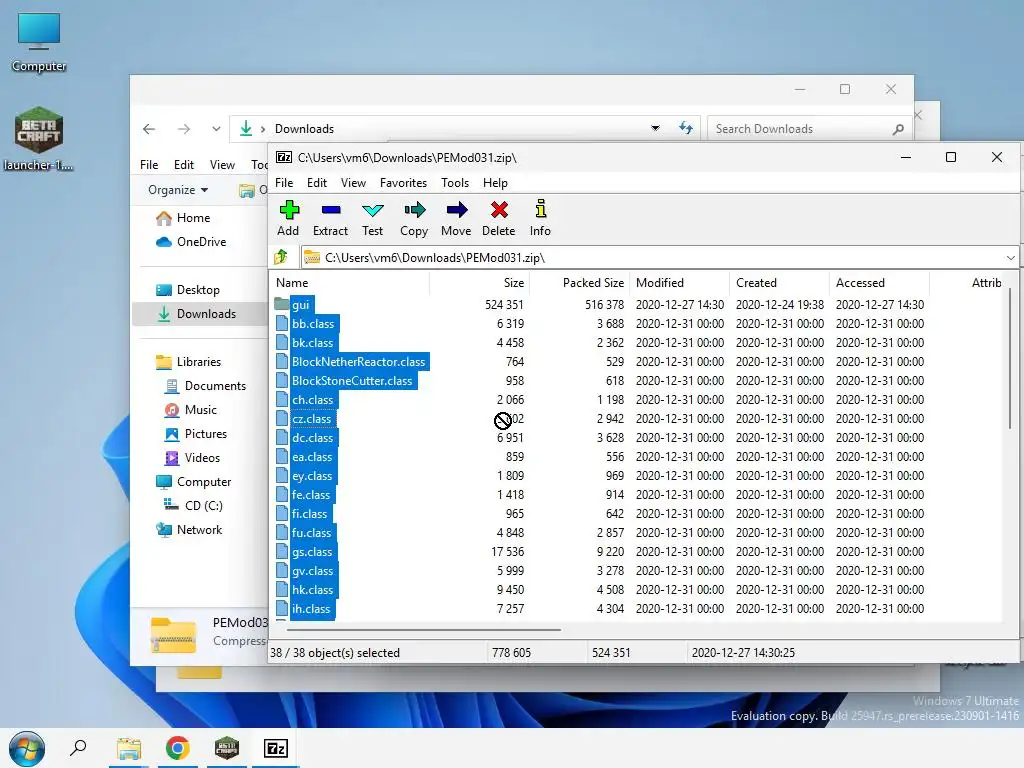Click the Info toolbar icon

(540, 218)
